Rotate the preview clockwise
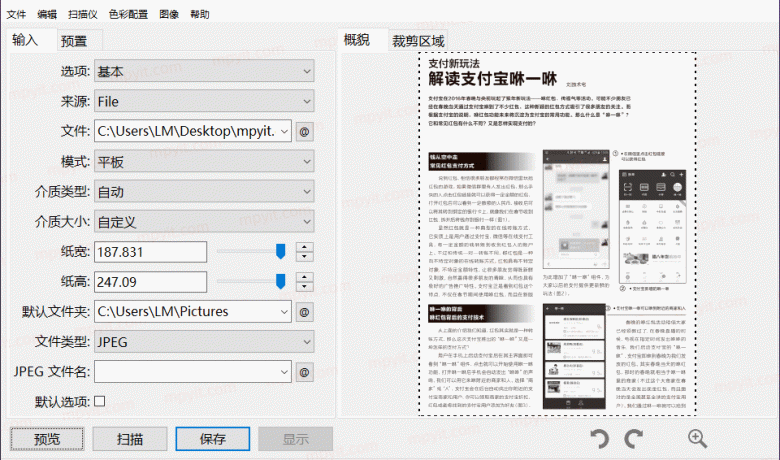The height and width of the screenshot is (460, 780). pos(634,439)
